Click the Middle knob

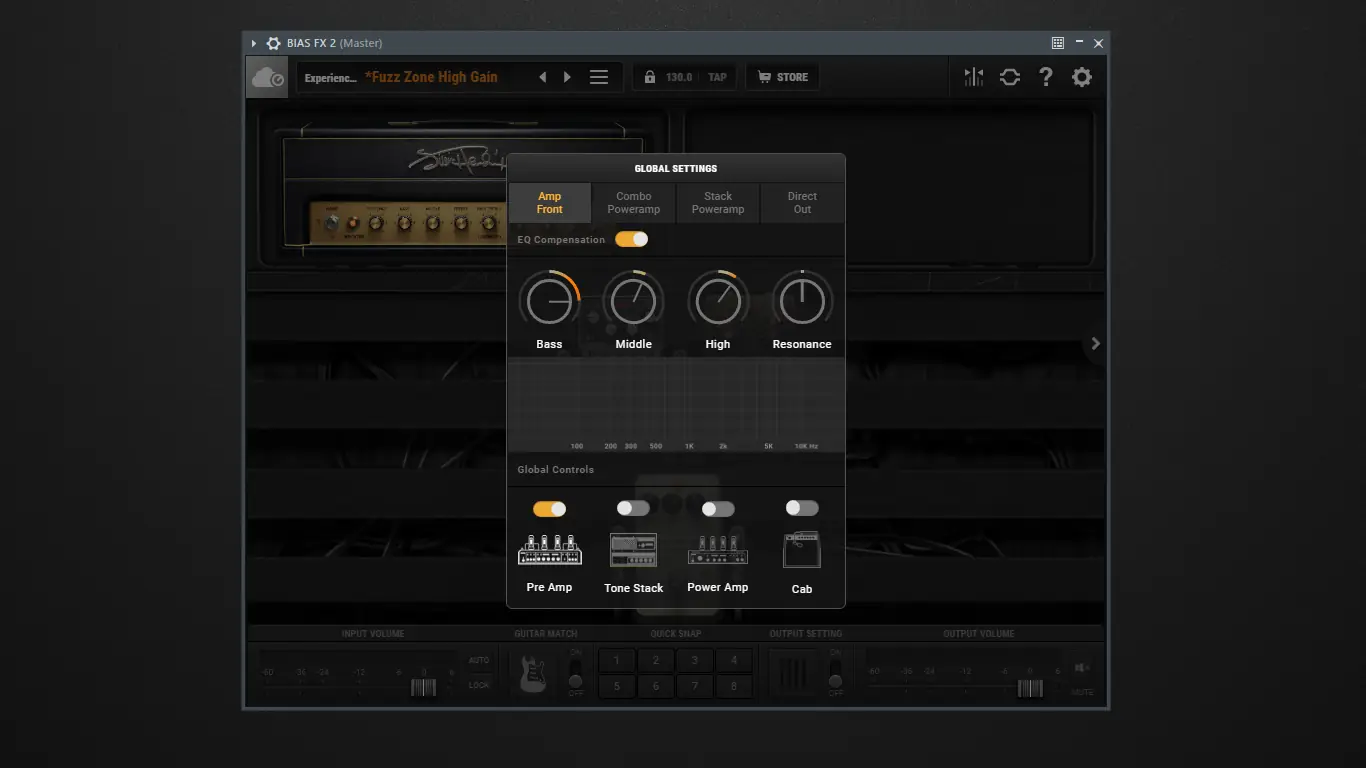click(x=634, y=301)
